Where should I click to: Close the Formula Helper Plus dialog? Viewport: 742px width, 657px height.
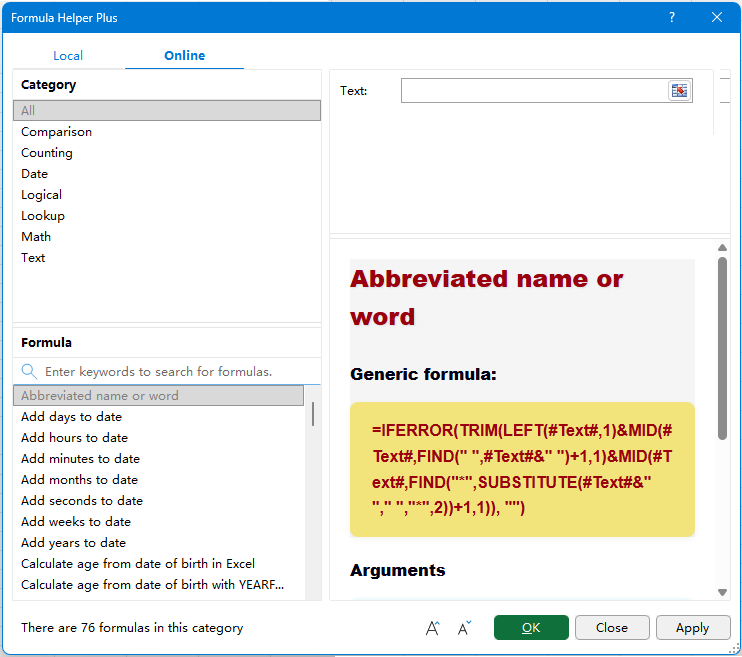click(717, 18)
